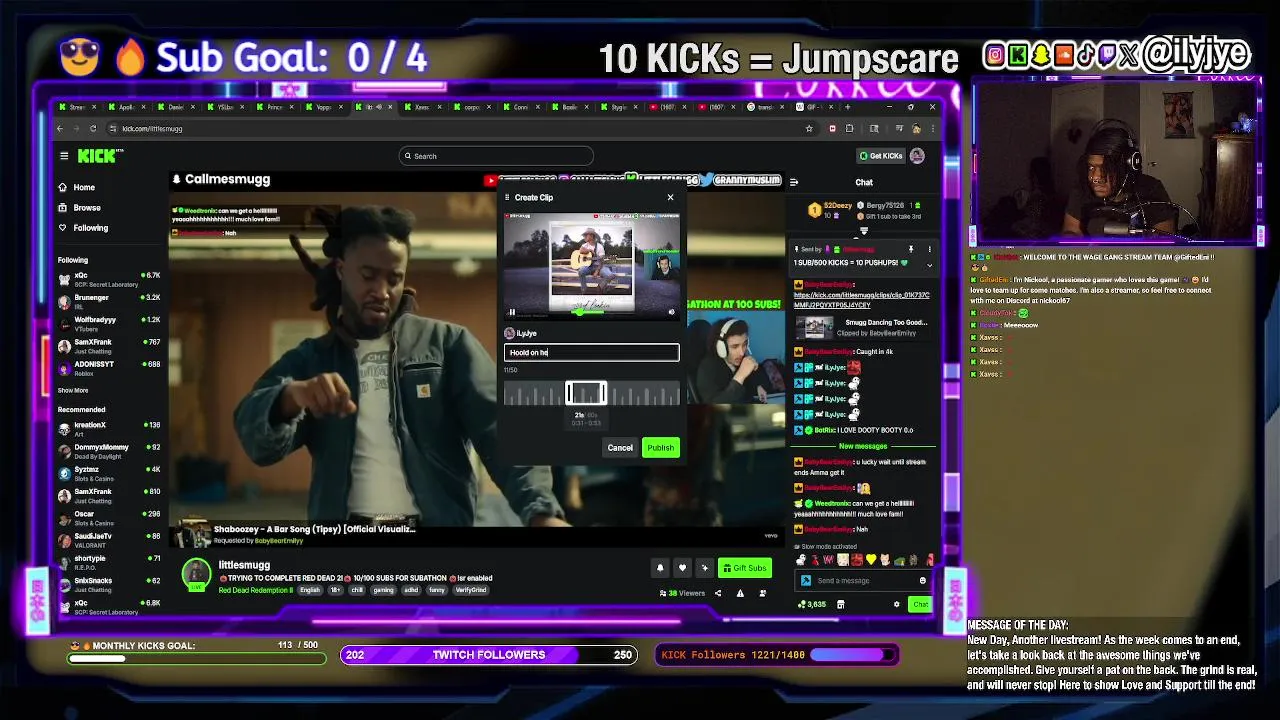The width and height of the screenshot is (1280, 720).
Task: Bookmark this page star icon
Action: click(x=809, y=128)
